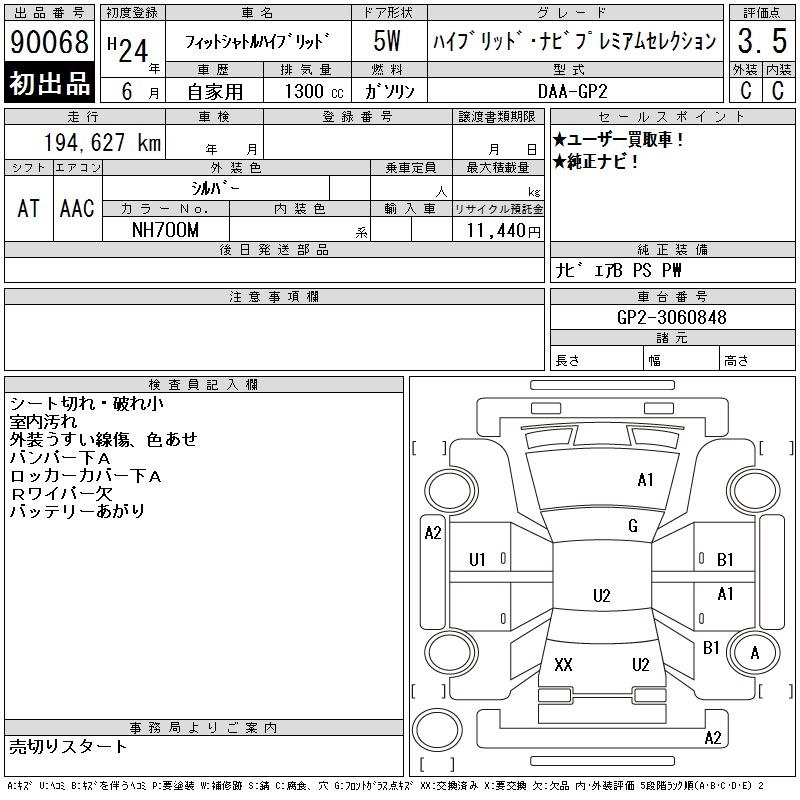The image size is (800, 800).
Task: Select the A2 mark beside the front fender
Action: click(433, 533)
